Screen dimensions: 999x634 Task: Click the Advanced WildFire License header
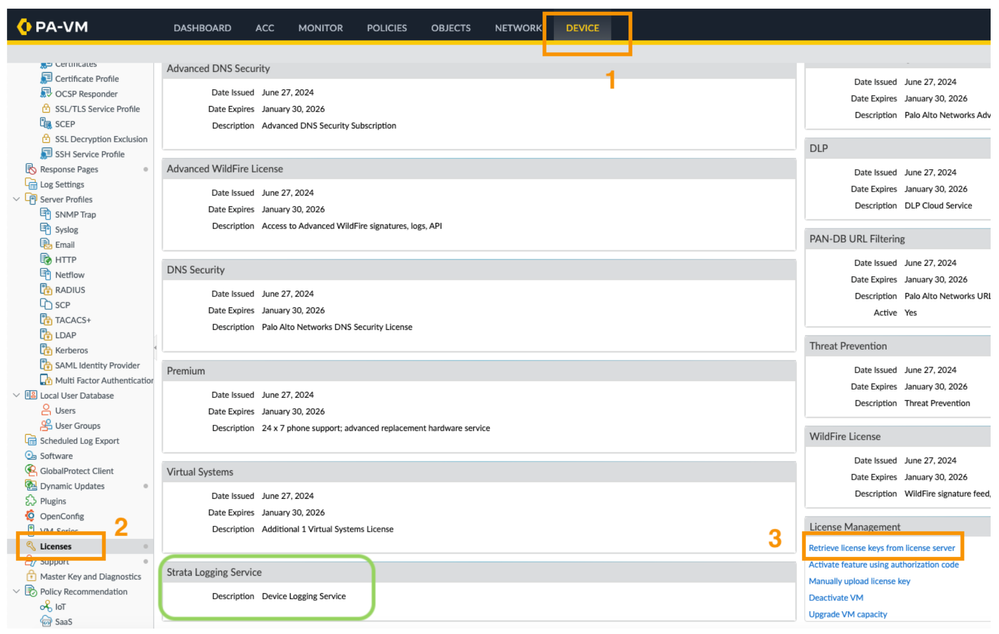[479, 169]
